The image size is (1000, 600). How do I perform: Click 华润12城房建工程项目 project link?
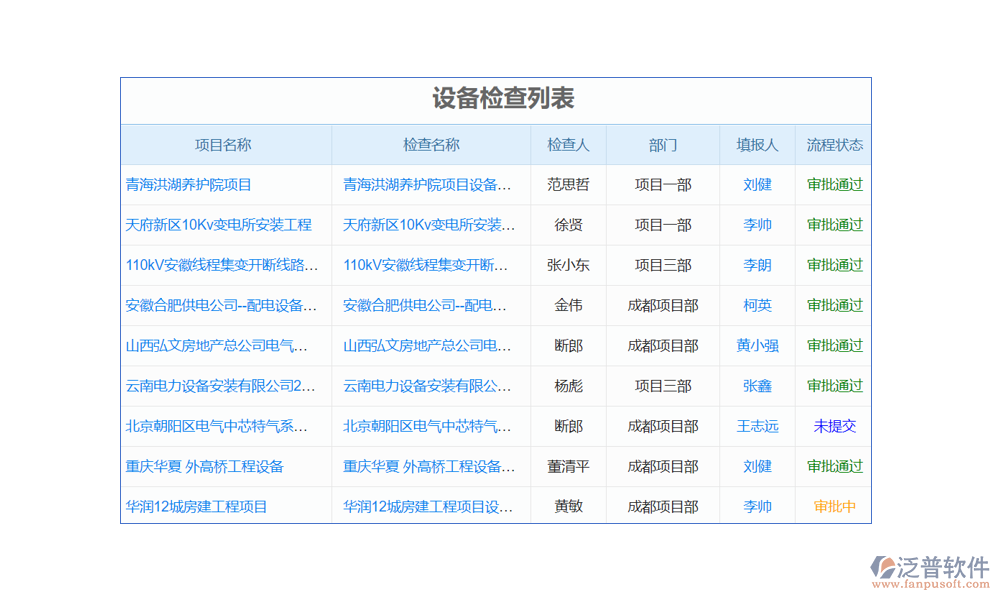[197, 507]
